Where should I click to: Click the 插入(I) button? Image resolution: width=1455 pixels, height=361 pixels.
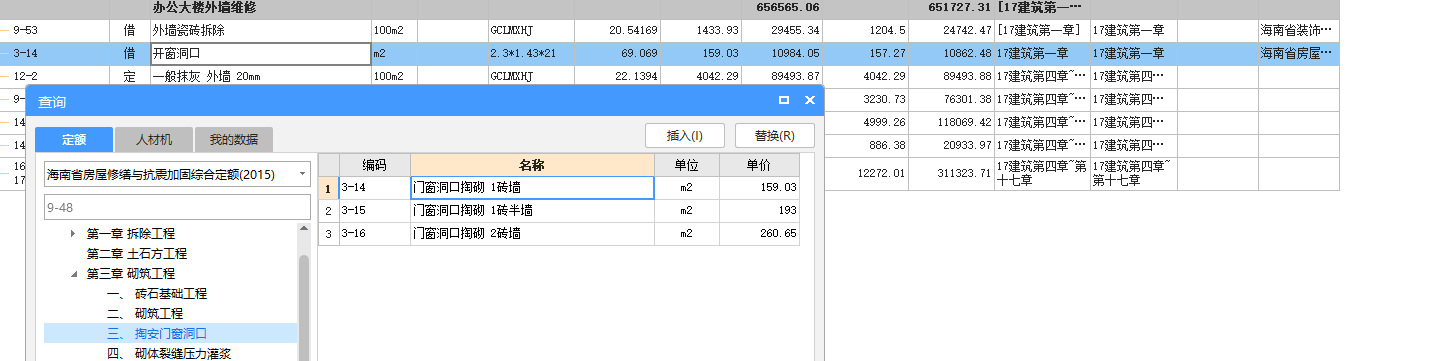(x=686, y=136)
